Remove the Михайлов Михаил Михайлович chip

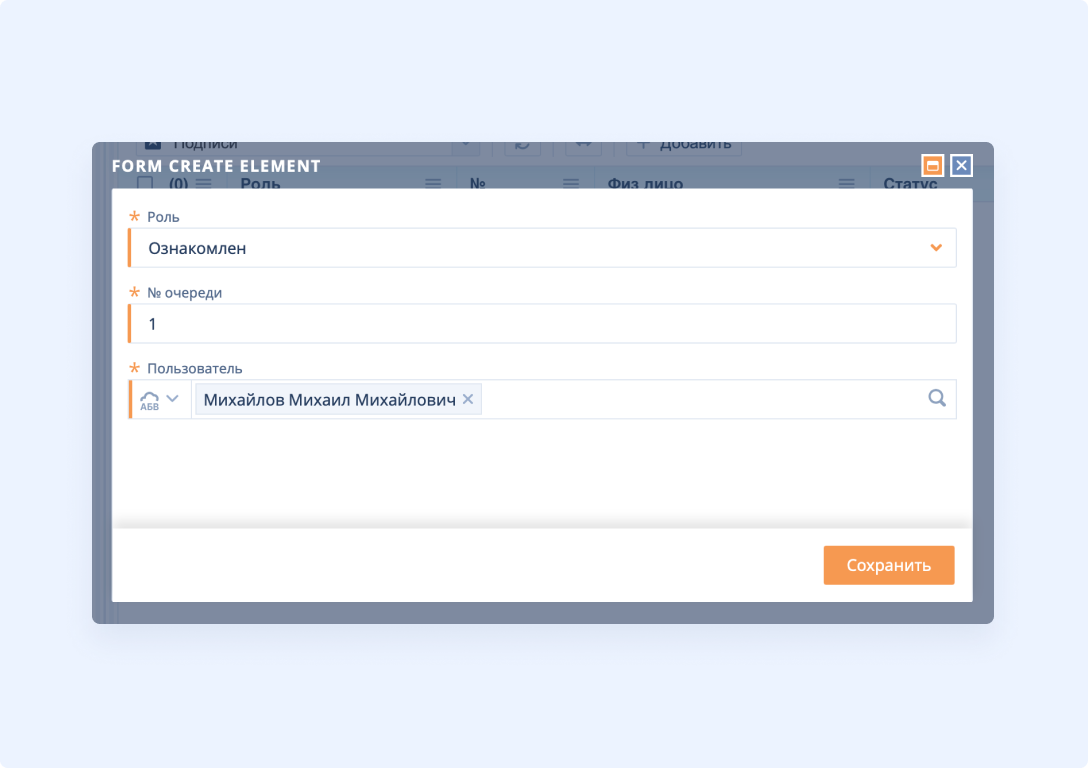tap(468, 400)
